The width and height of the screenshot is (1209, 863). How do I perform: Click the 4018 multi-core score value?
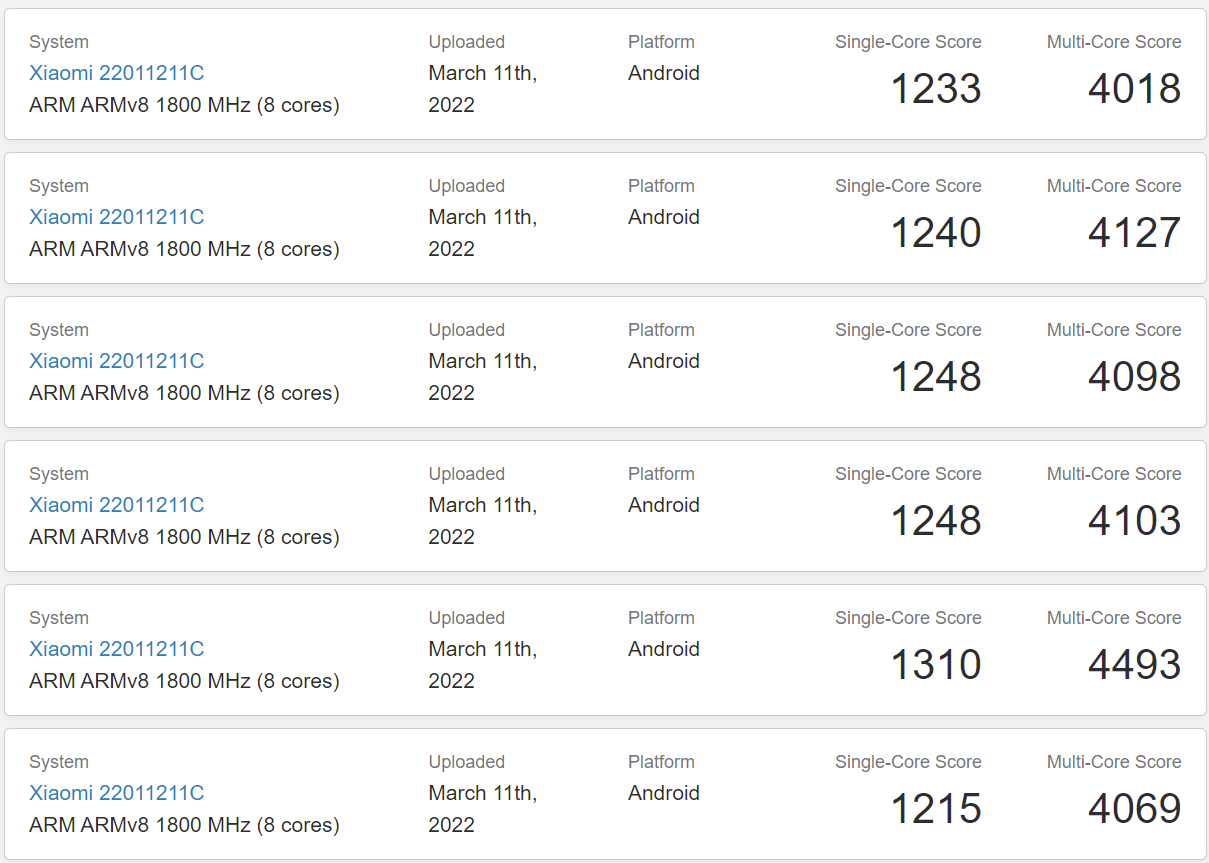click(x=1135, y=89)
